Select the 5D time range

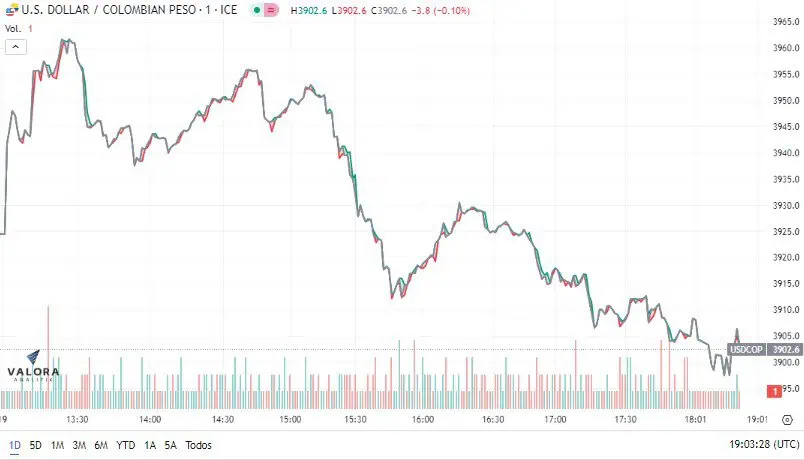click(35, 445)
